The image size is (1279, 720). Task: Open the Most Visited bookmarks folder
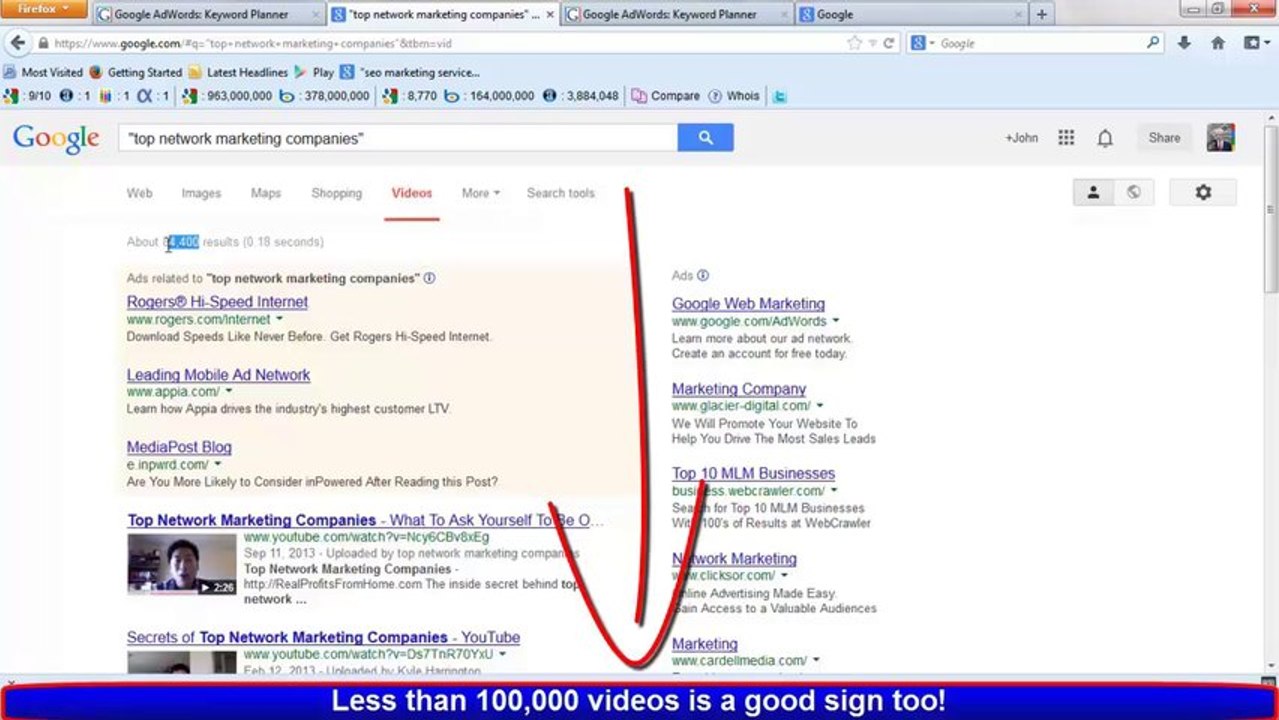pos(43,72)
